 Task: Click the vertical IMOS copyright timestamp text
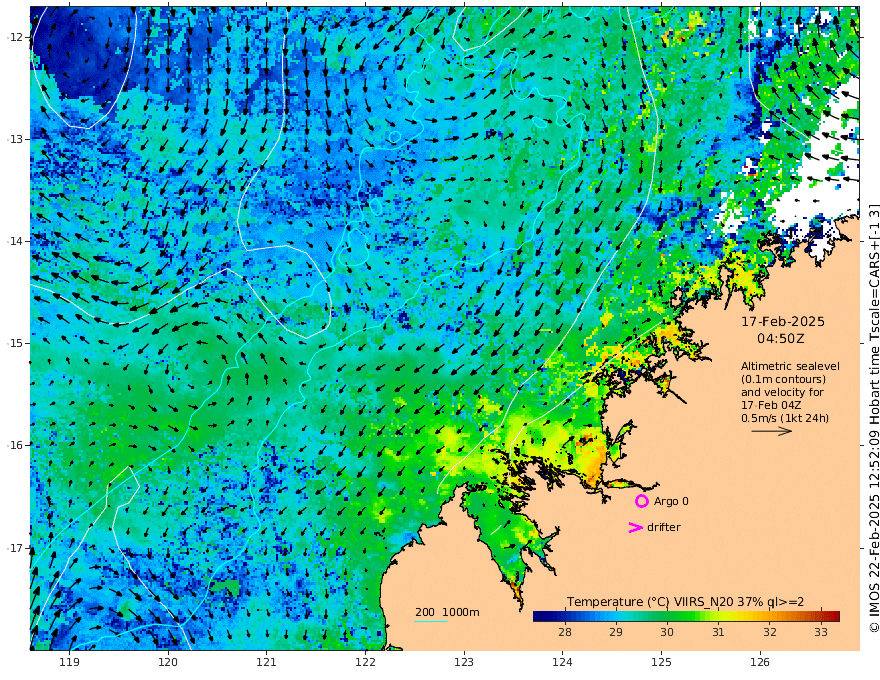click(x=873, y=418)
